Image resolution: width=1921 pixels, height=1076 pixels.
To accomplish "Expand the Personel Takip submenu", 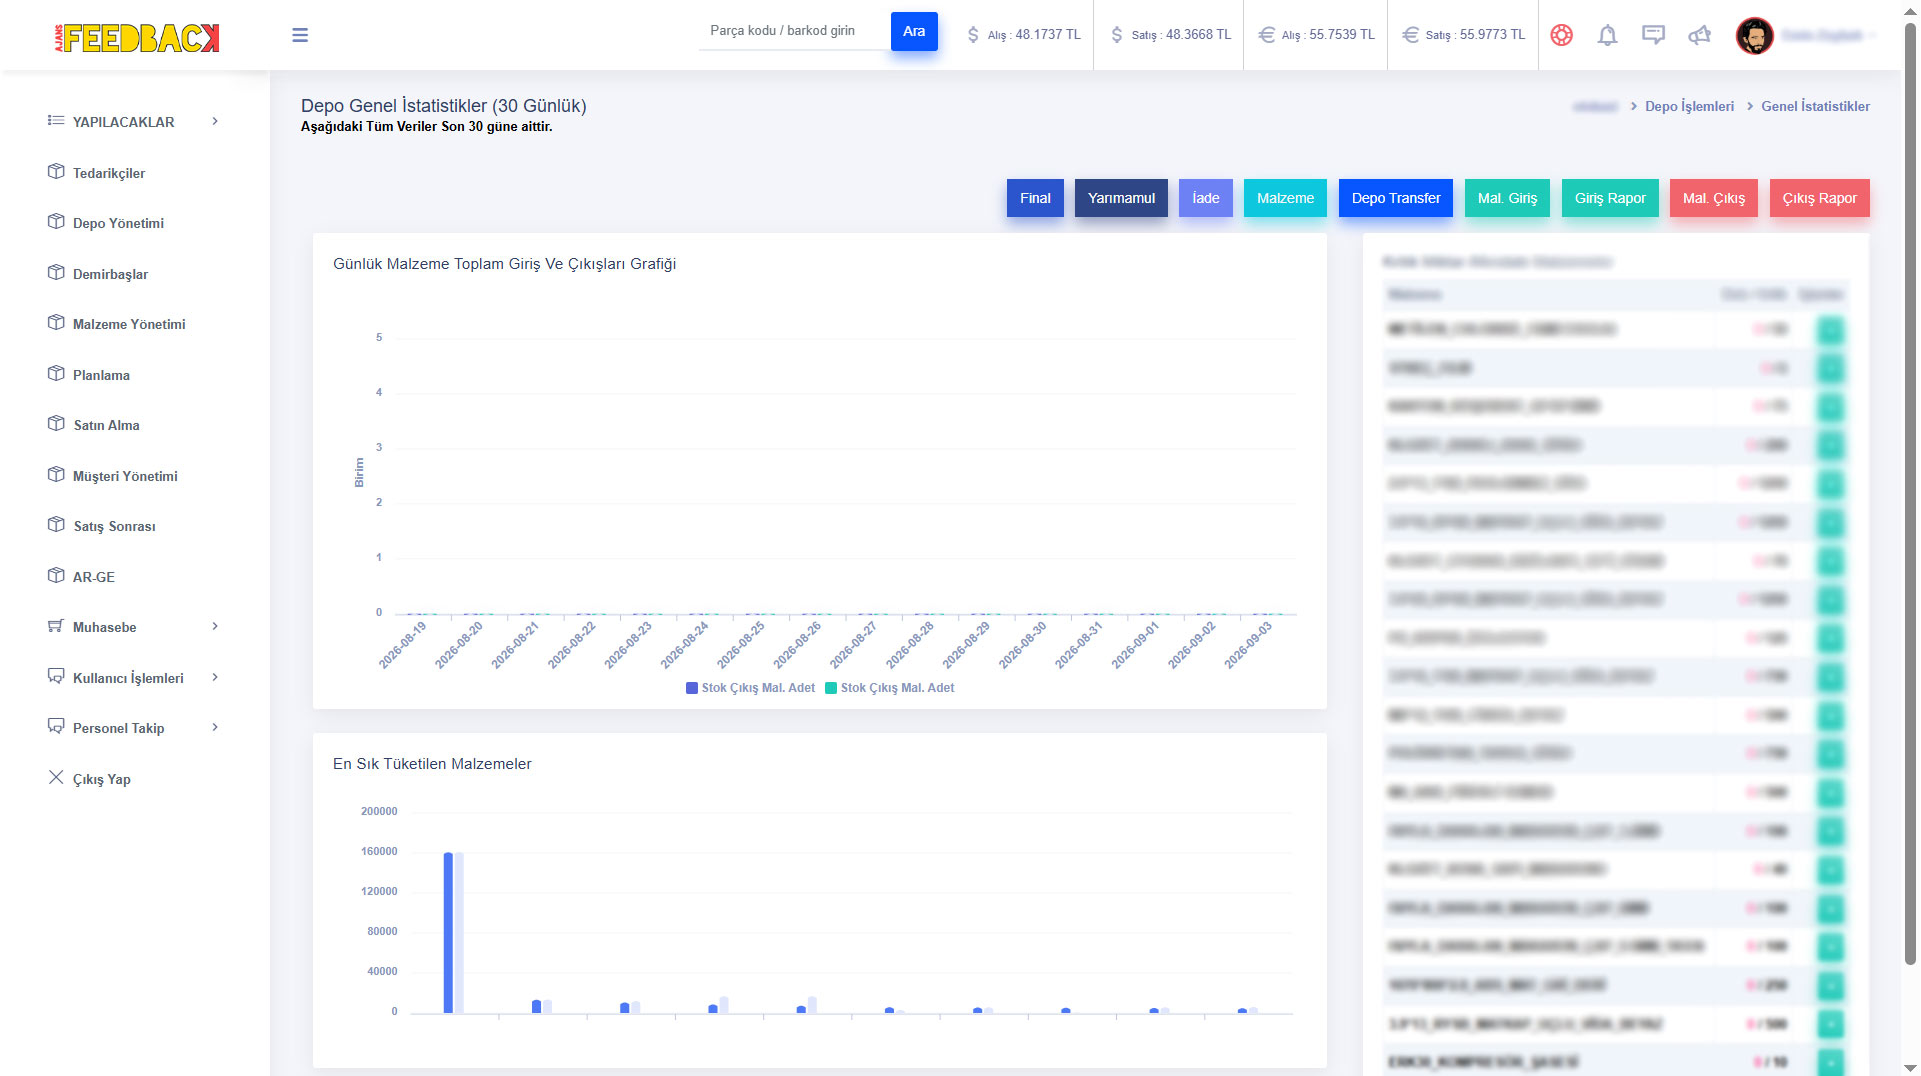I will [x=215, y=727].
